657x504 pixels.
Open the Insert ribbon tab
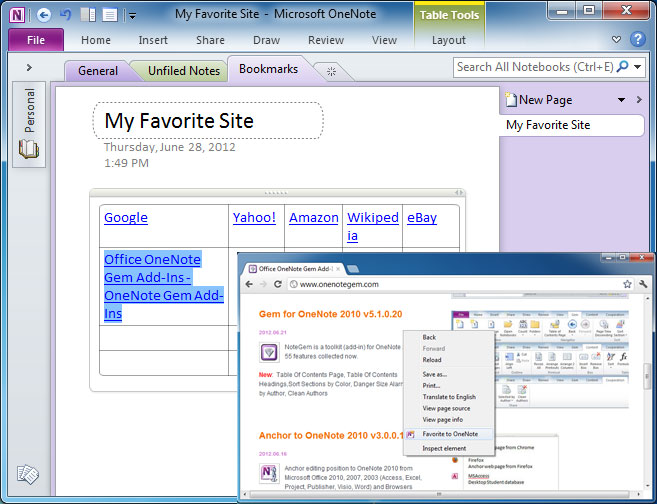153,40
